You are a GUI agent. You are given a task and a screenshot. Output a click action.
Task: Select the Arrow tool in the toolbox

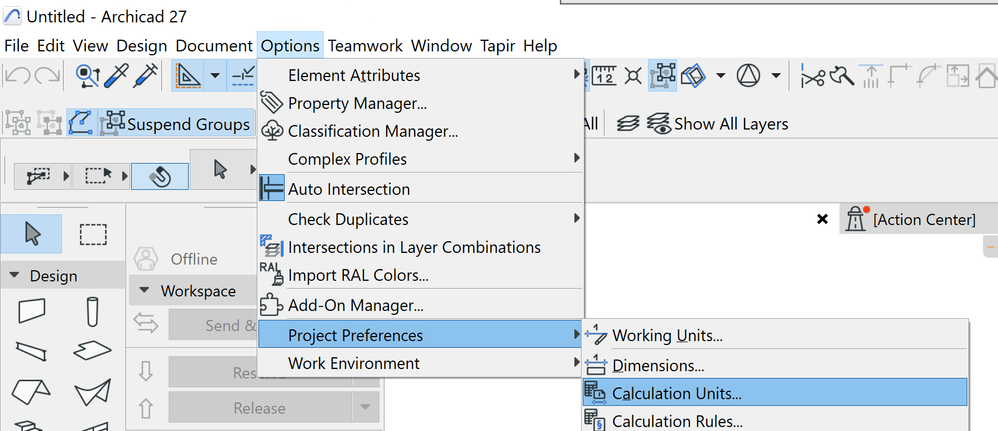pos(33,234)
